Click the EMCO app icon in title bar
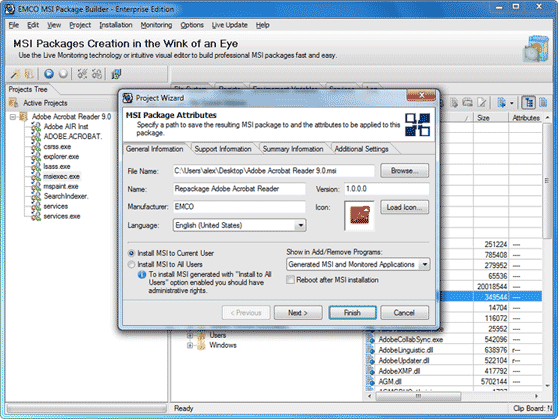The image size is (558, 419). (10, 9)
